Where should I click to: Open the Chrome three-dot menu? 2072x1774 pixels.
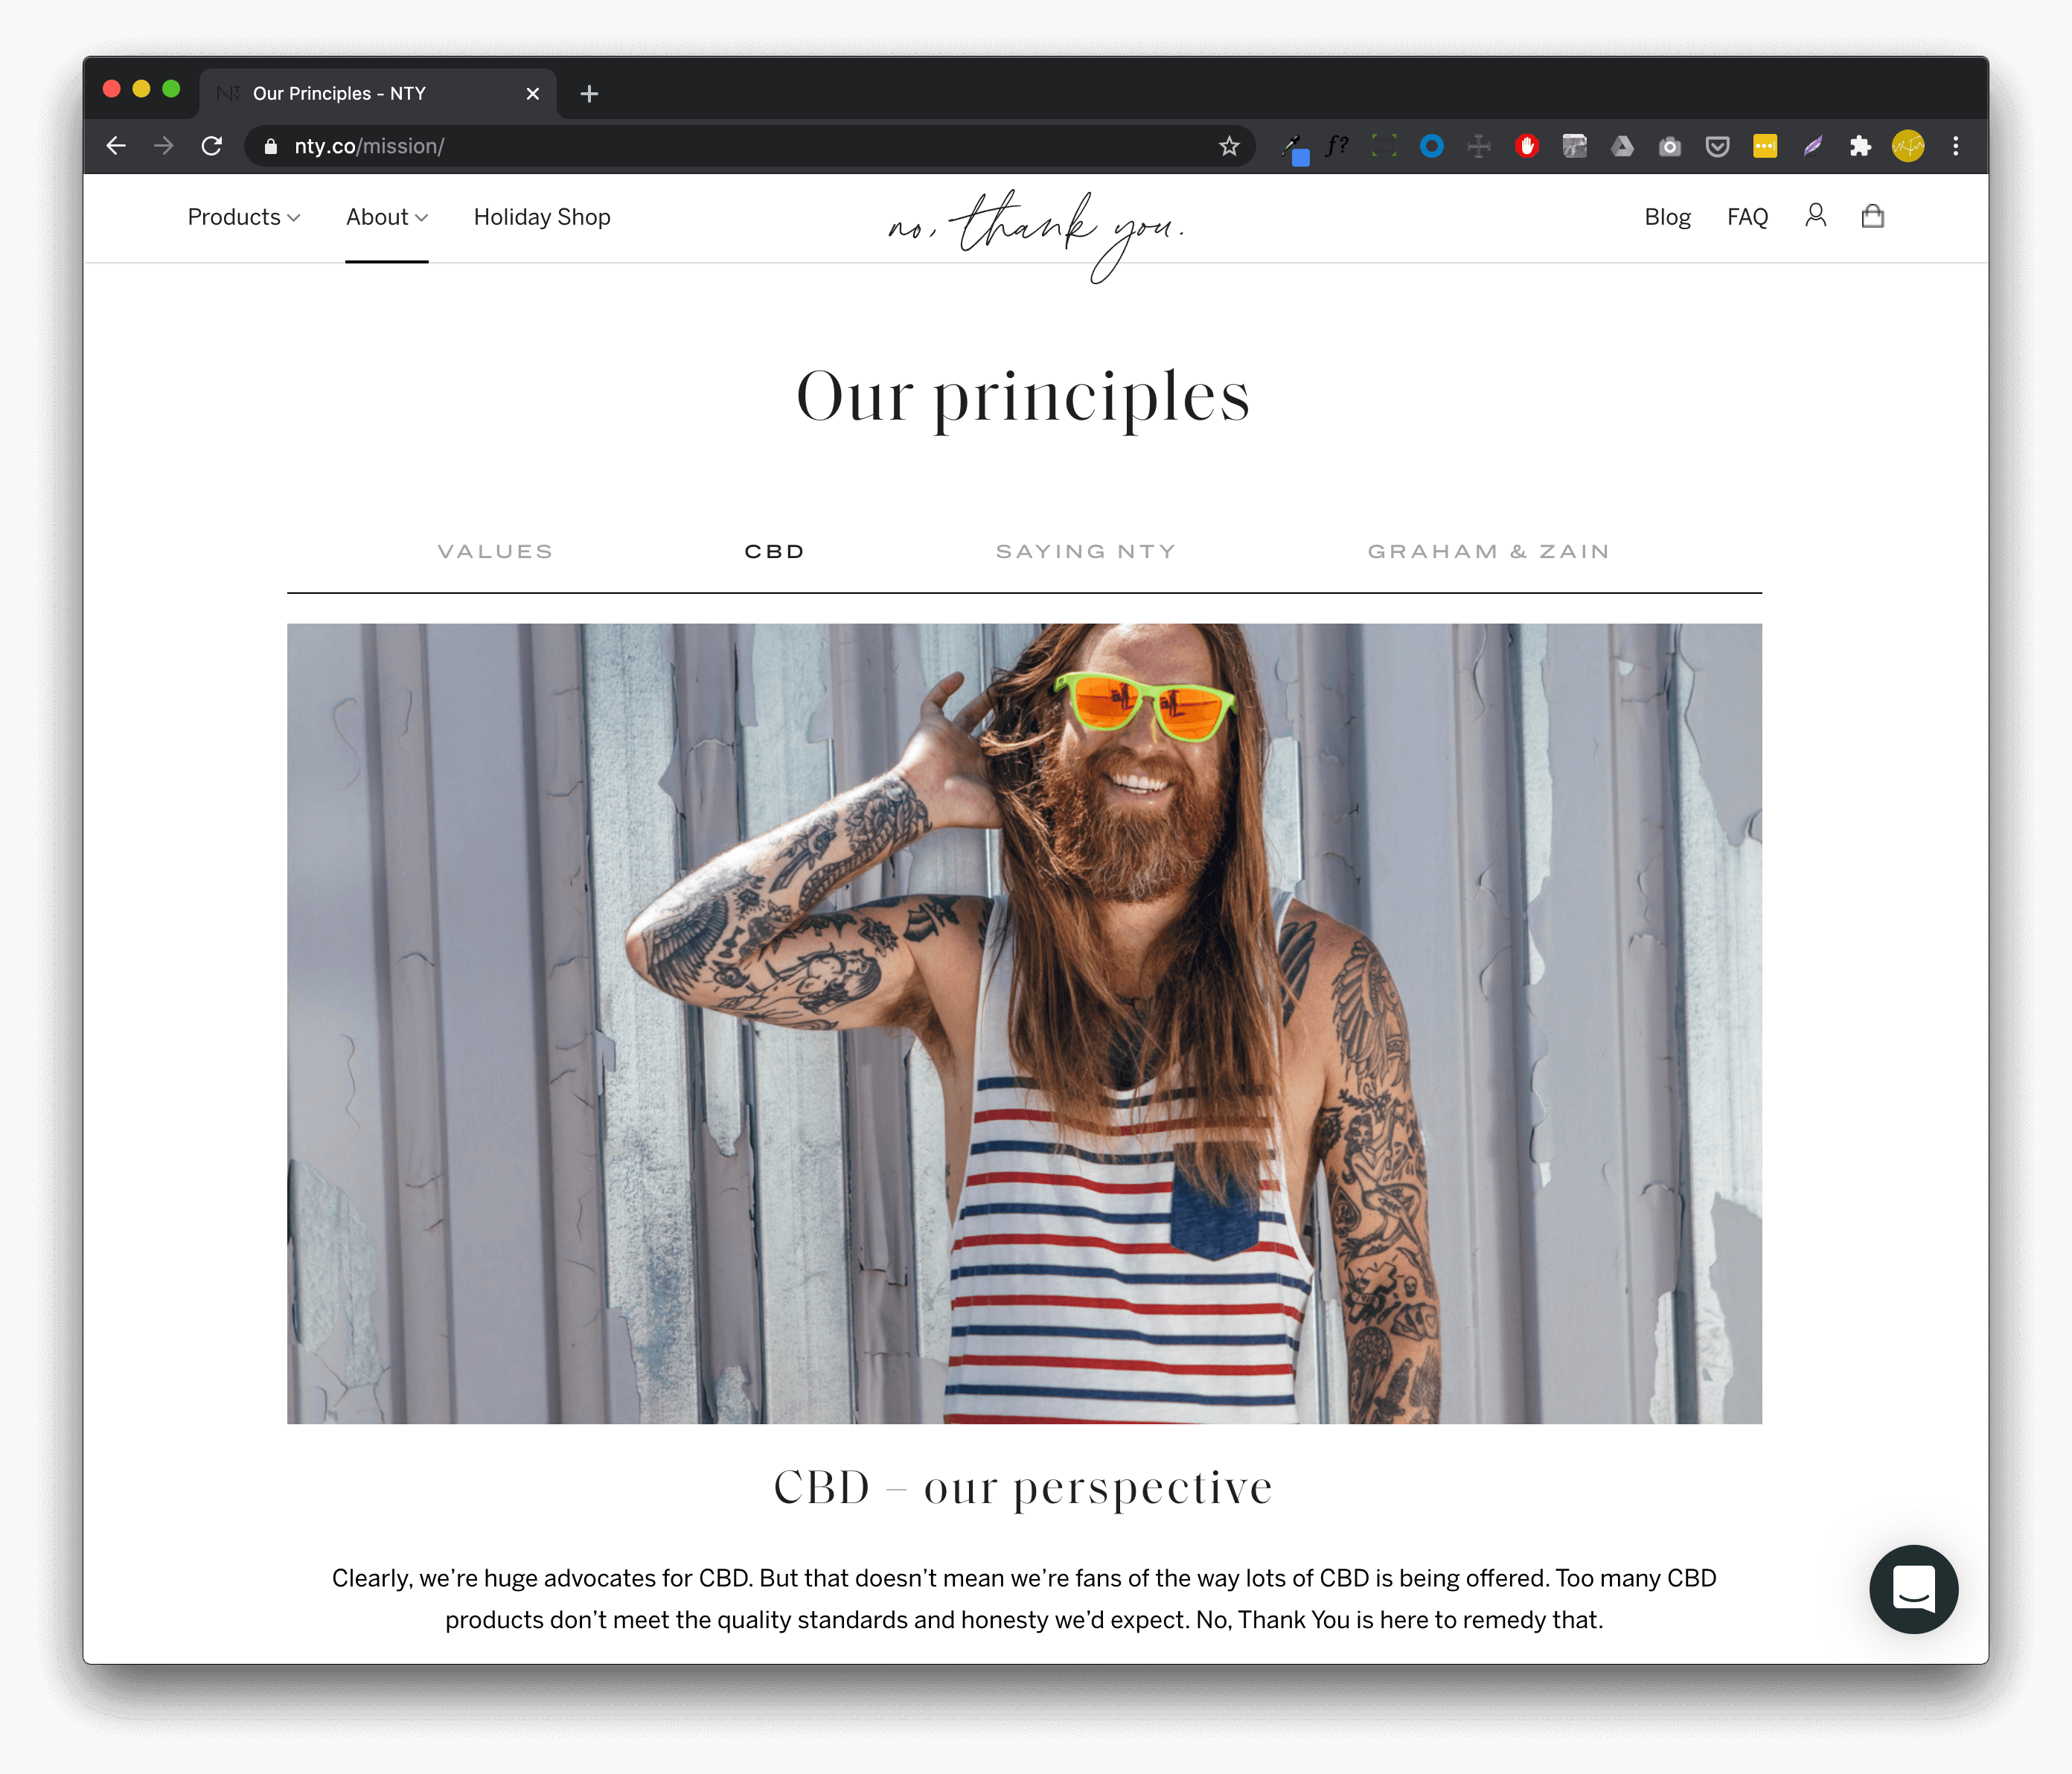(x=1955, y=146)
